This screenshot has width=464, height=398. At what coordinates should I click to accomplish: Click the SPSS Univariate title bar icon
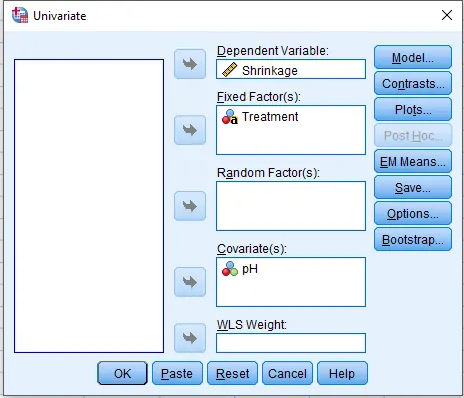click(20, 15)
